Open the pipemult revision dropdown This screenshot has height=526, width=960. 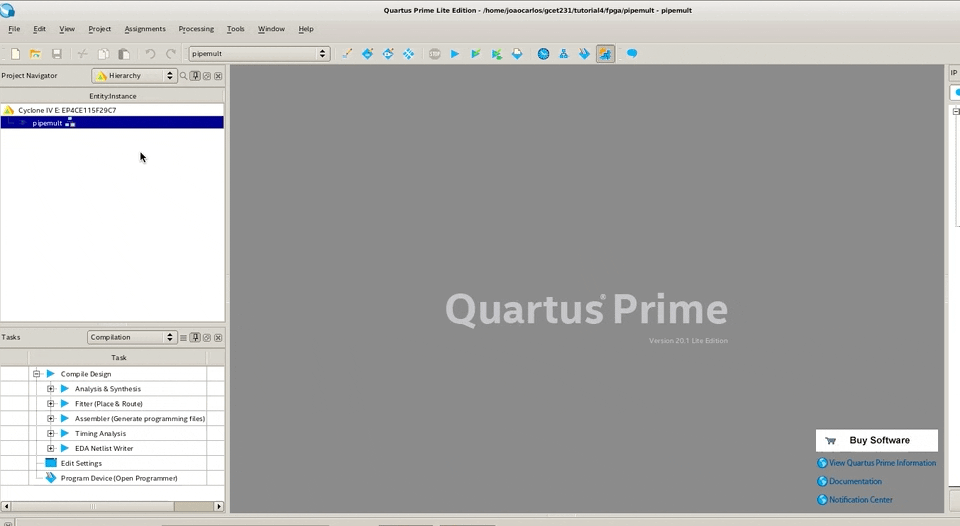tap(260, 54)
